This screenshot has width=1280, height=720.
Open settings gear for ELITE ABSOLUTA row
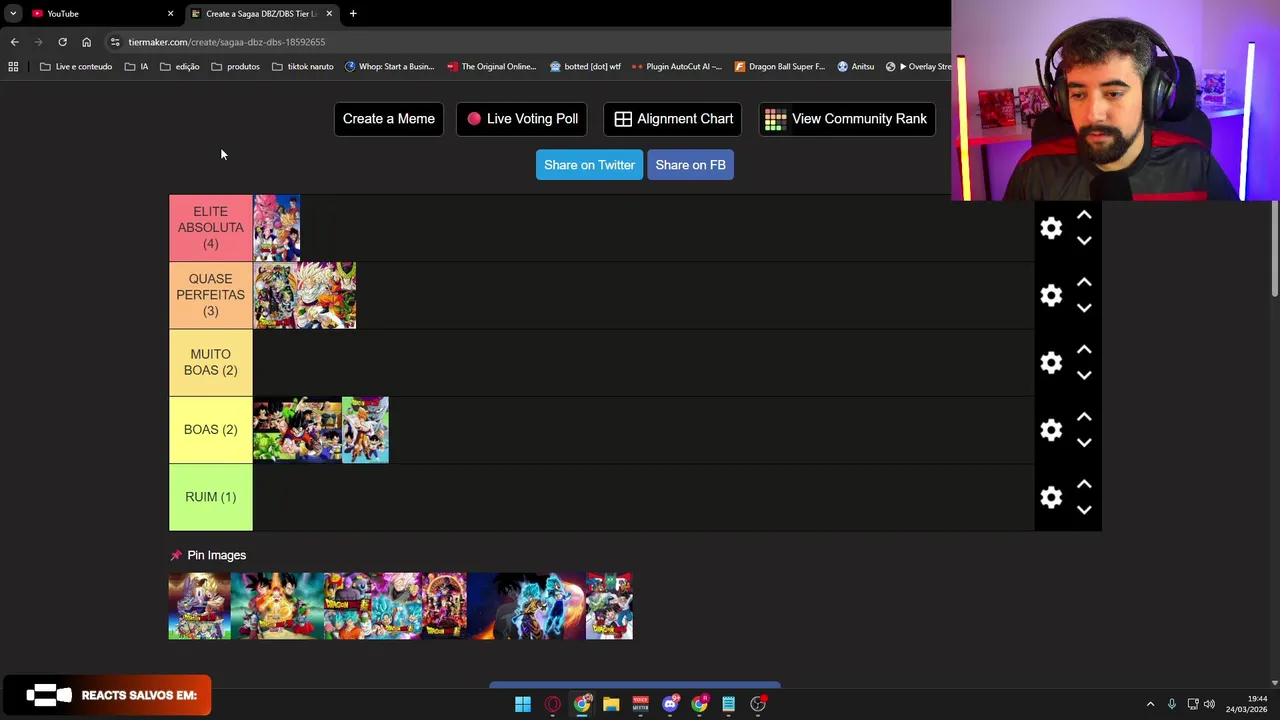pyautogui.click(x=1051, y=228)
